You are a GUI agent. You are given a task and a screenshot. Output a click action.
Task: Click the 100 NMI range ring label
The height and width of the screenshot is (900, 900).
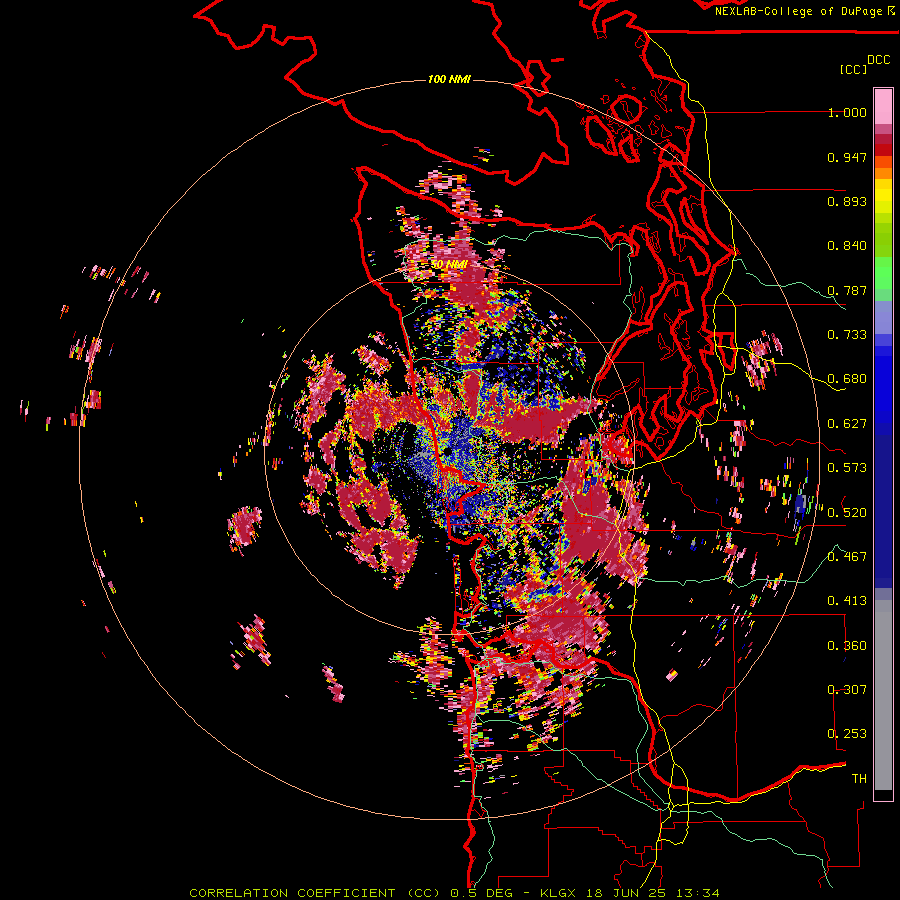point(449,79)
